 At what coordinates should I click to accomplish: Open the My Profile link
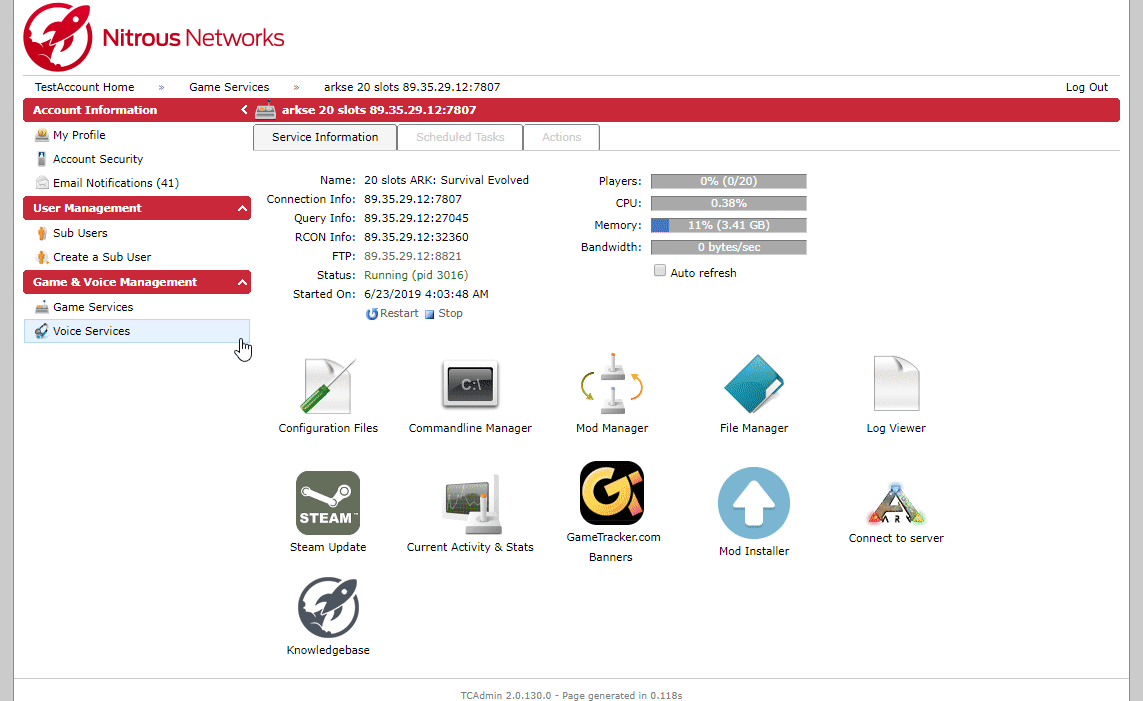[79, 135]
